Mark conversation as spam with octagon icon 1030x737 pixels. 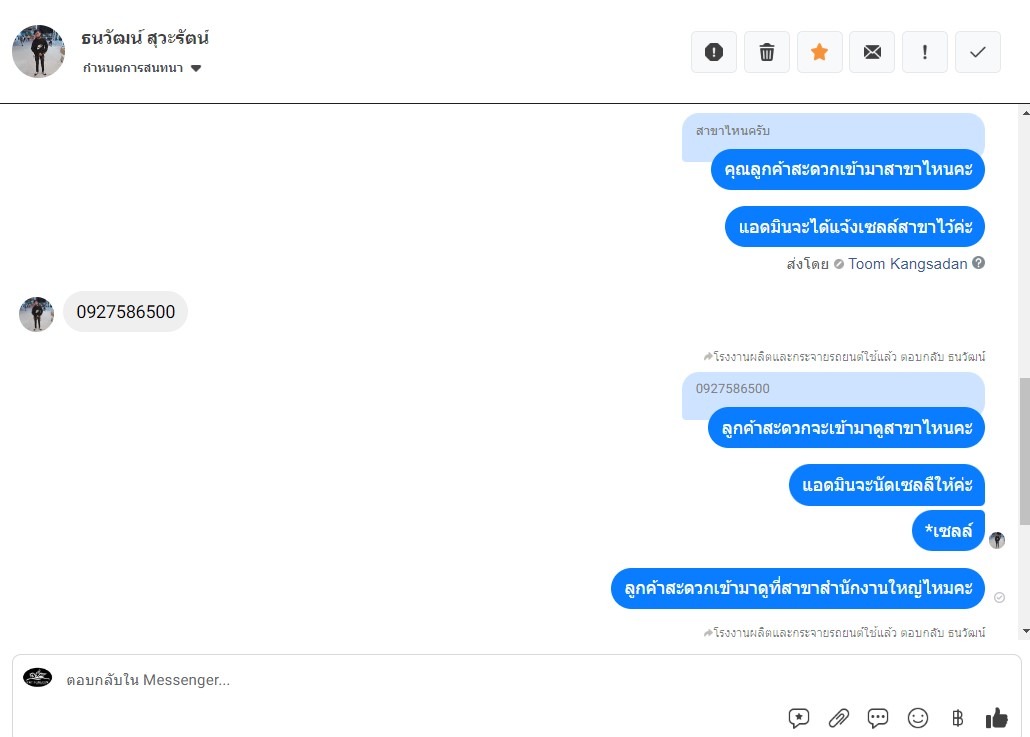point(714,52)
